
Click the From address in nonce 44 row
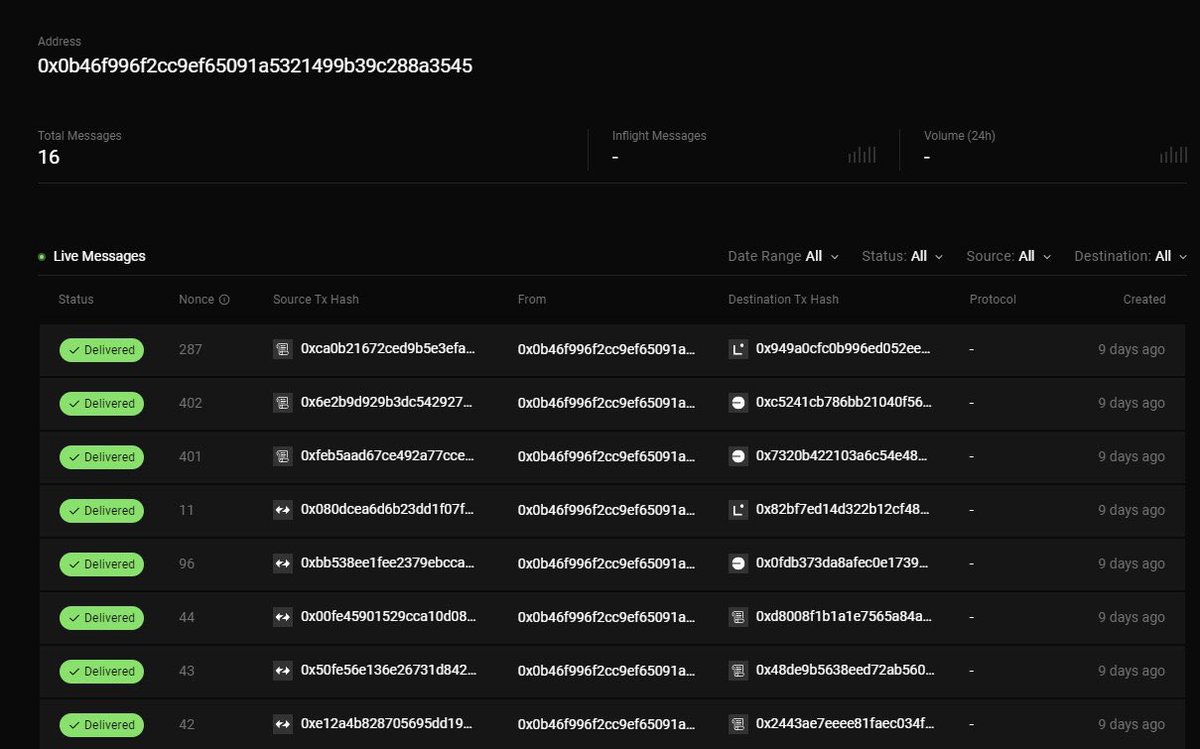tap(606, 618)
